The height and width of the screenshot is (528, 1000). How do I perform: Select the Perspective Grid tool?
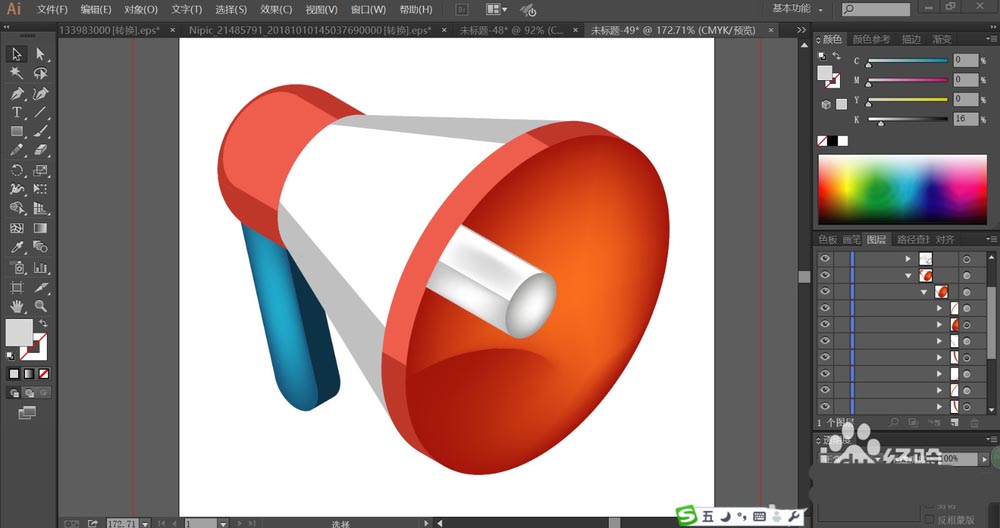click(40, 209)
